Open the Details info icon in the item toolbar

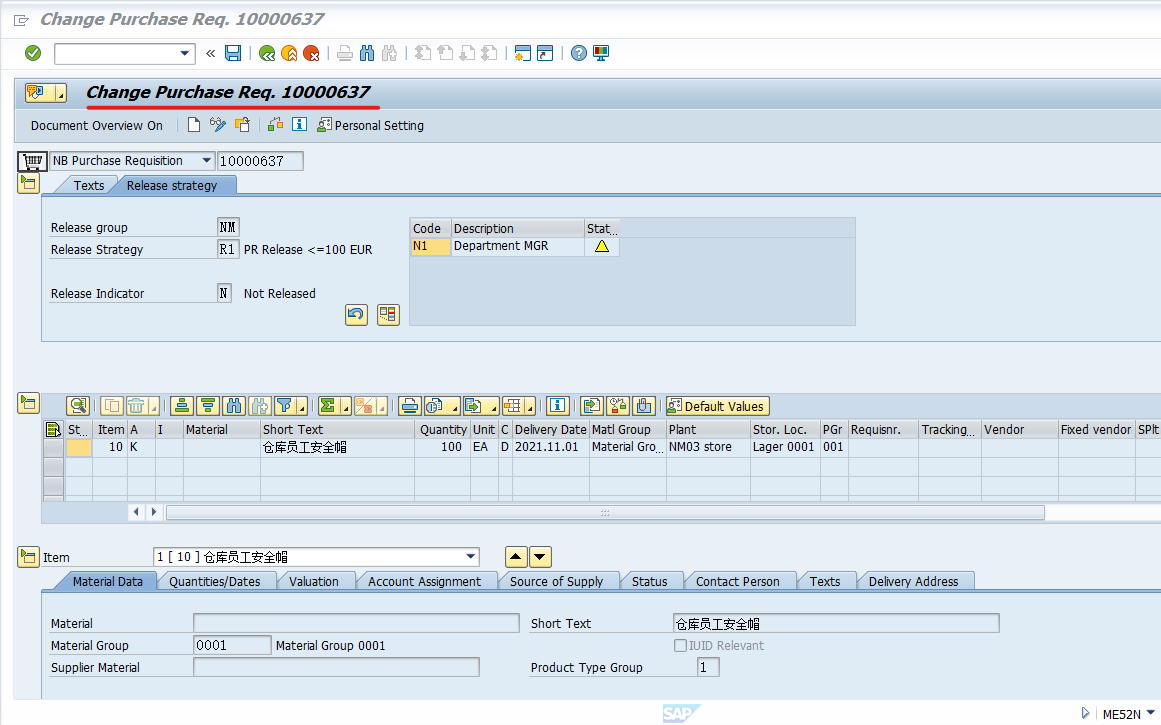(556, 406)
